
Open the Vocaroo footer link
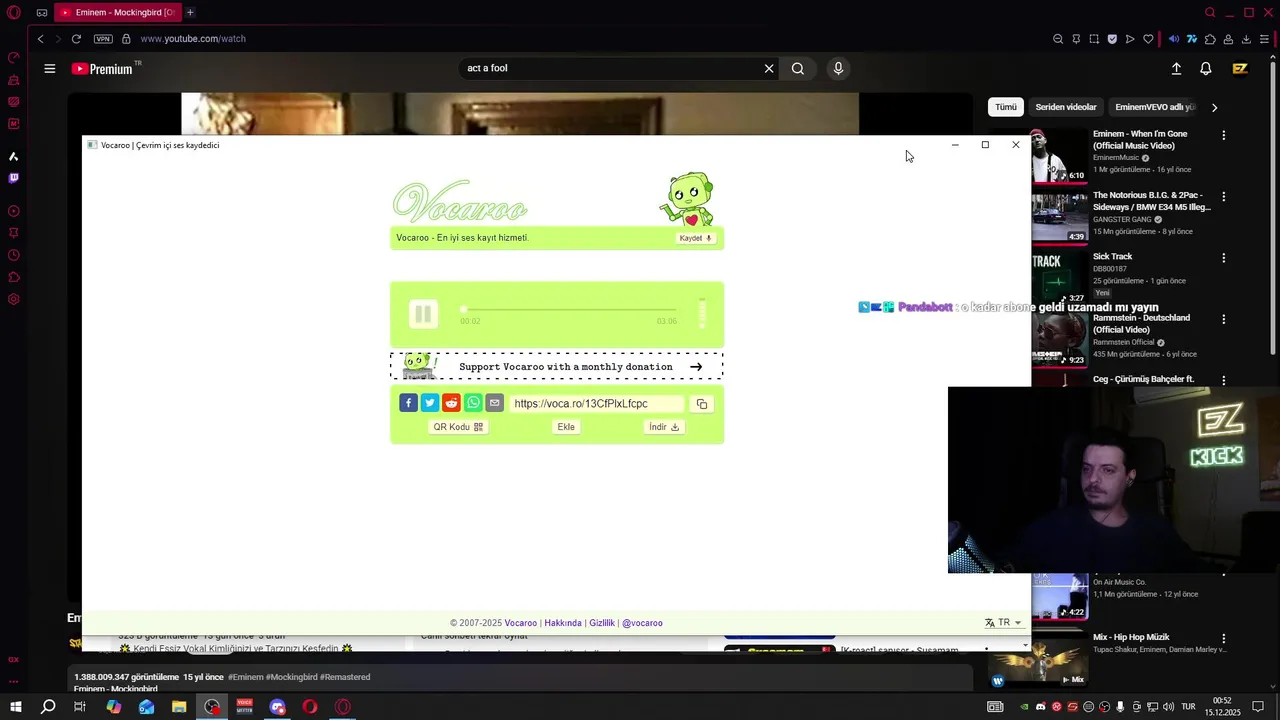(x=520, y=623)
